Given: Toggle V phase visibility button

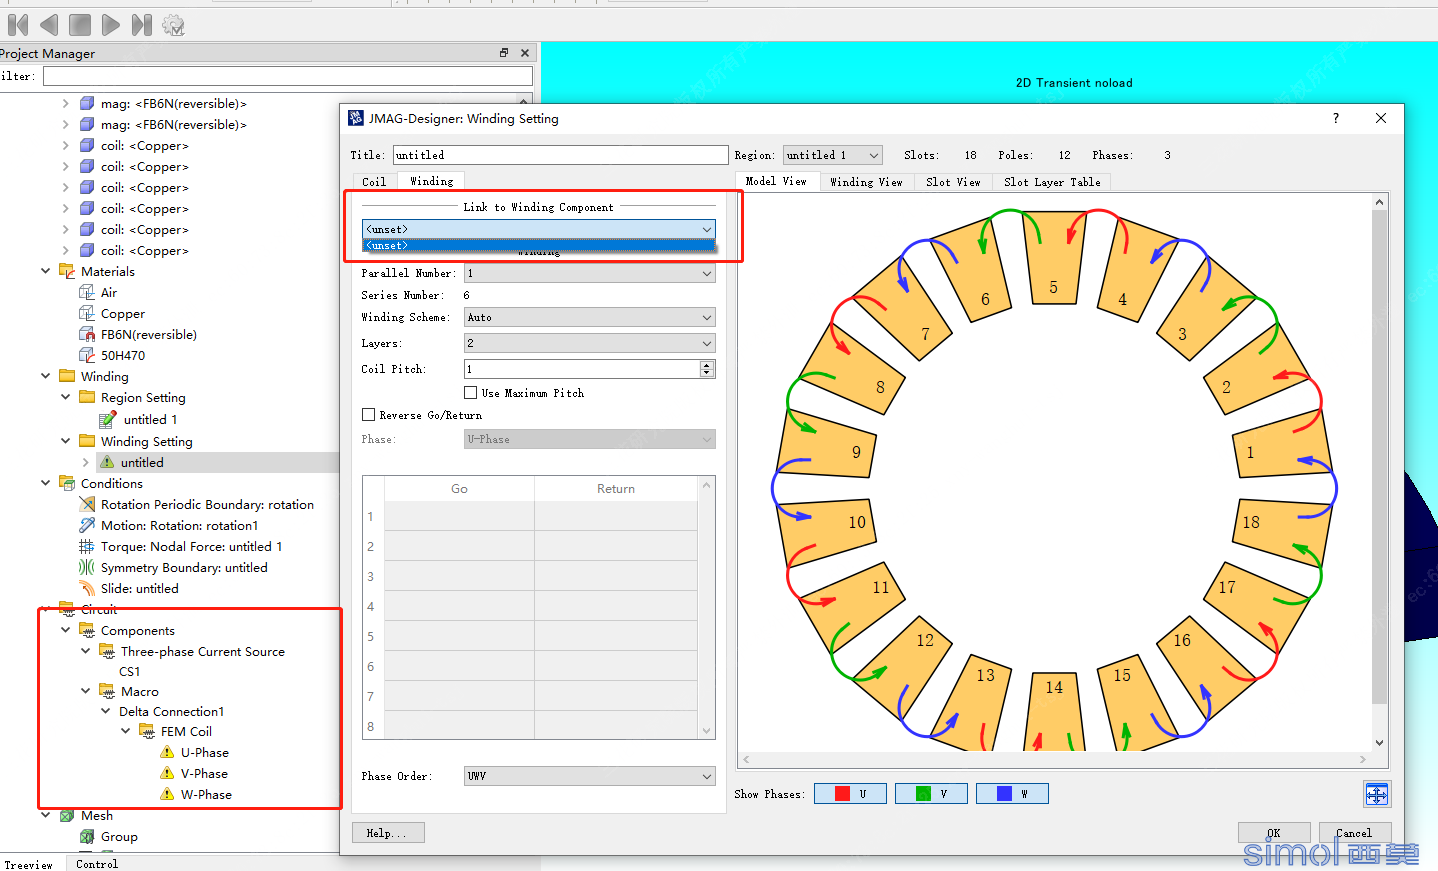Looking at the screenshot, I should [x=931, y=793].
